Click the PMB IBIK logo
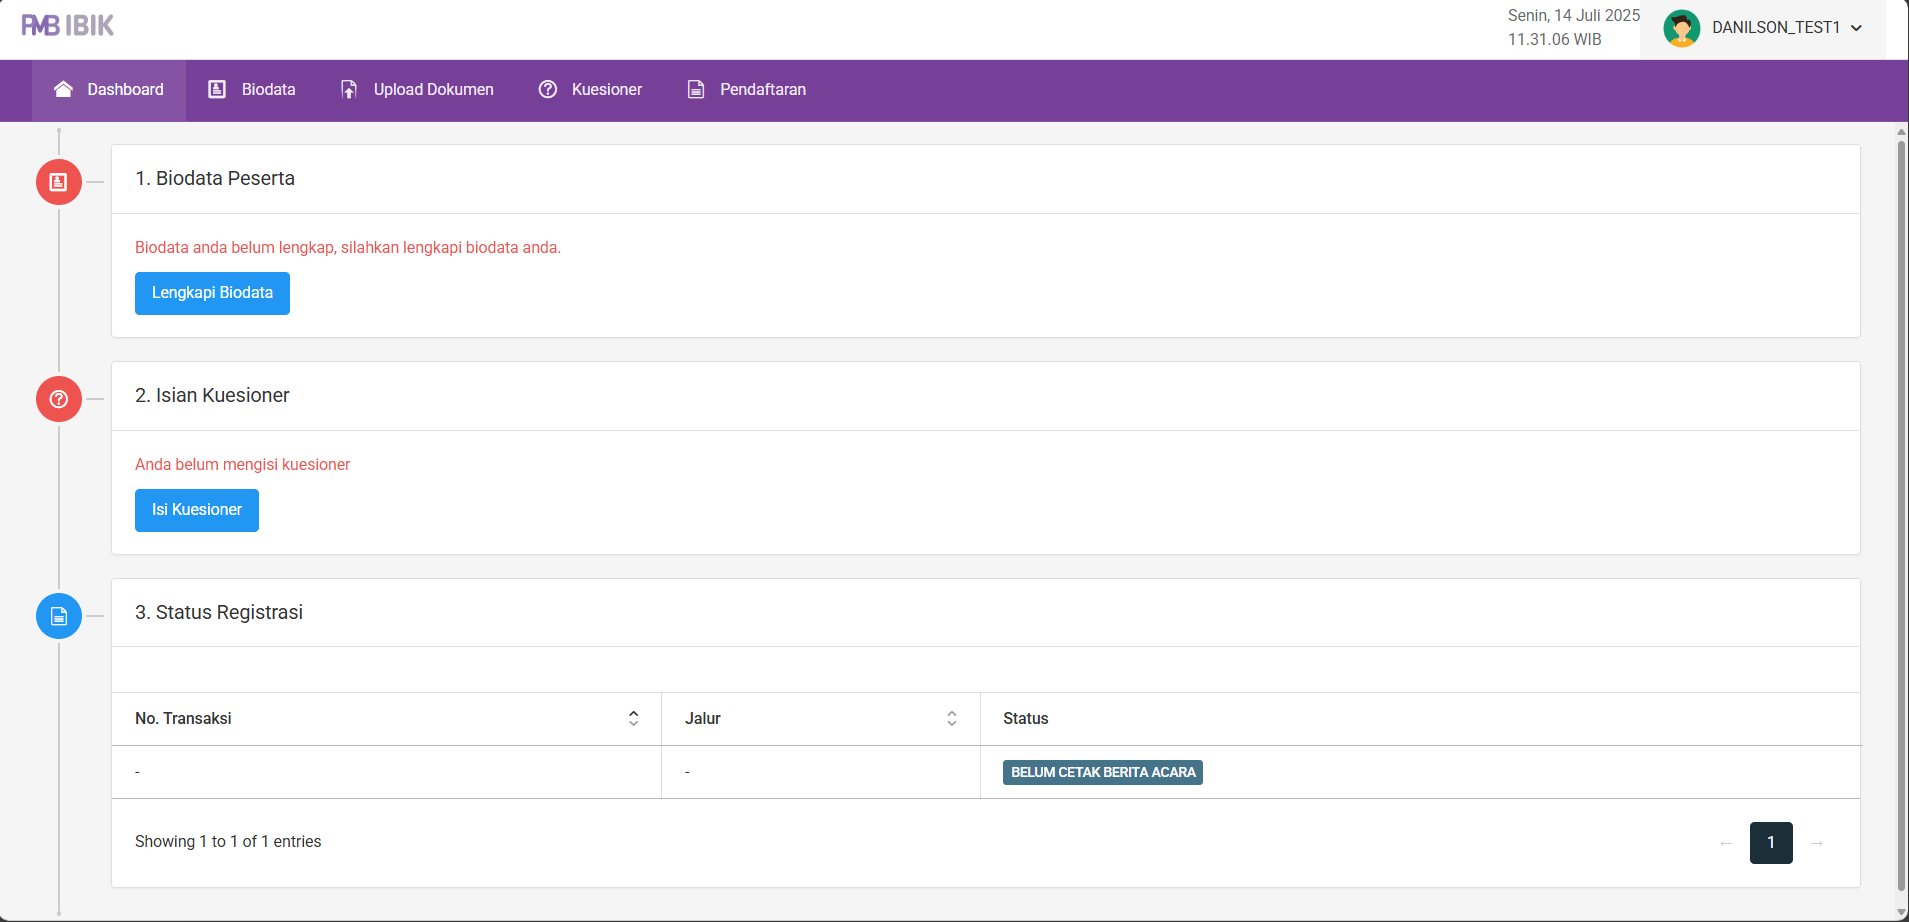Image resolution: width=1909 pixels, height=922 pixels. point(68,26)
